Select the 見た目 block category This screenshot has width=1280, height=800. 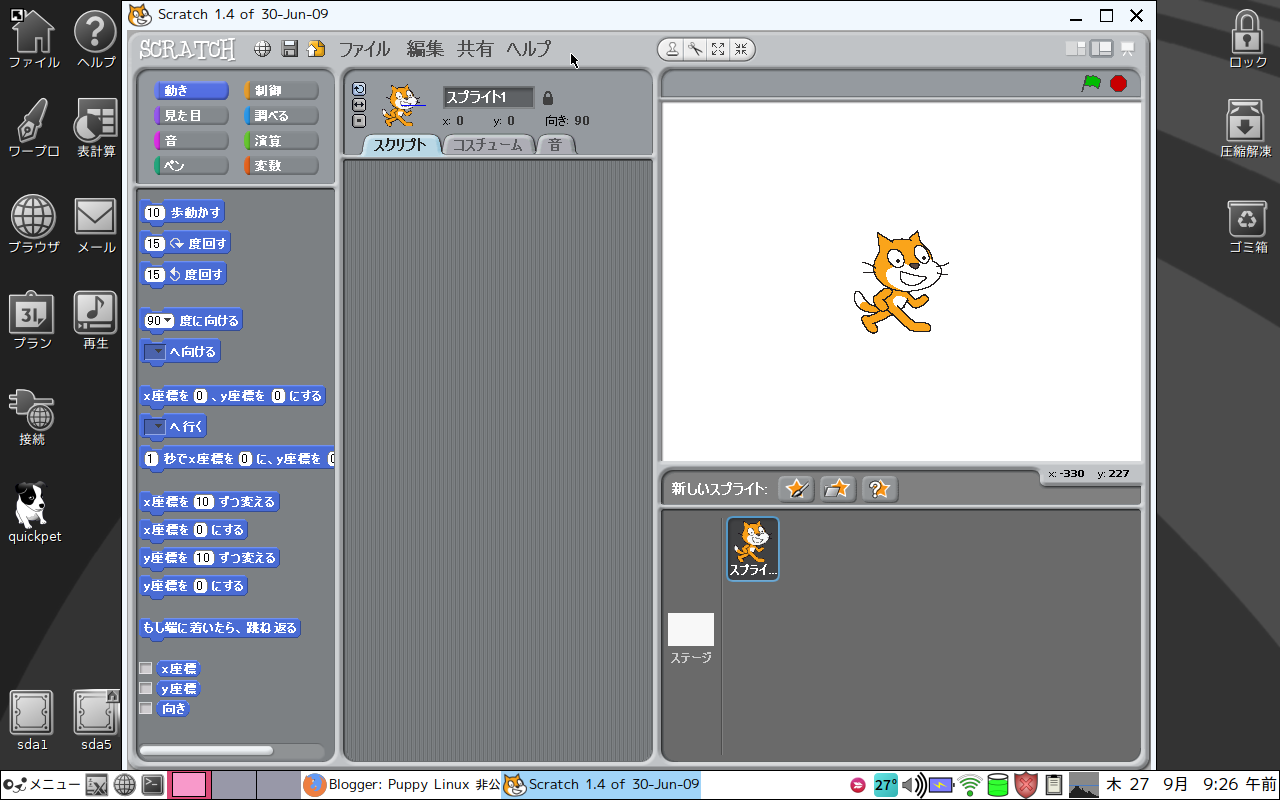tap(191, 116)
